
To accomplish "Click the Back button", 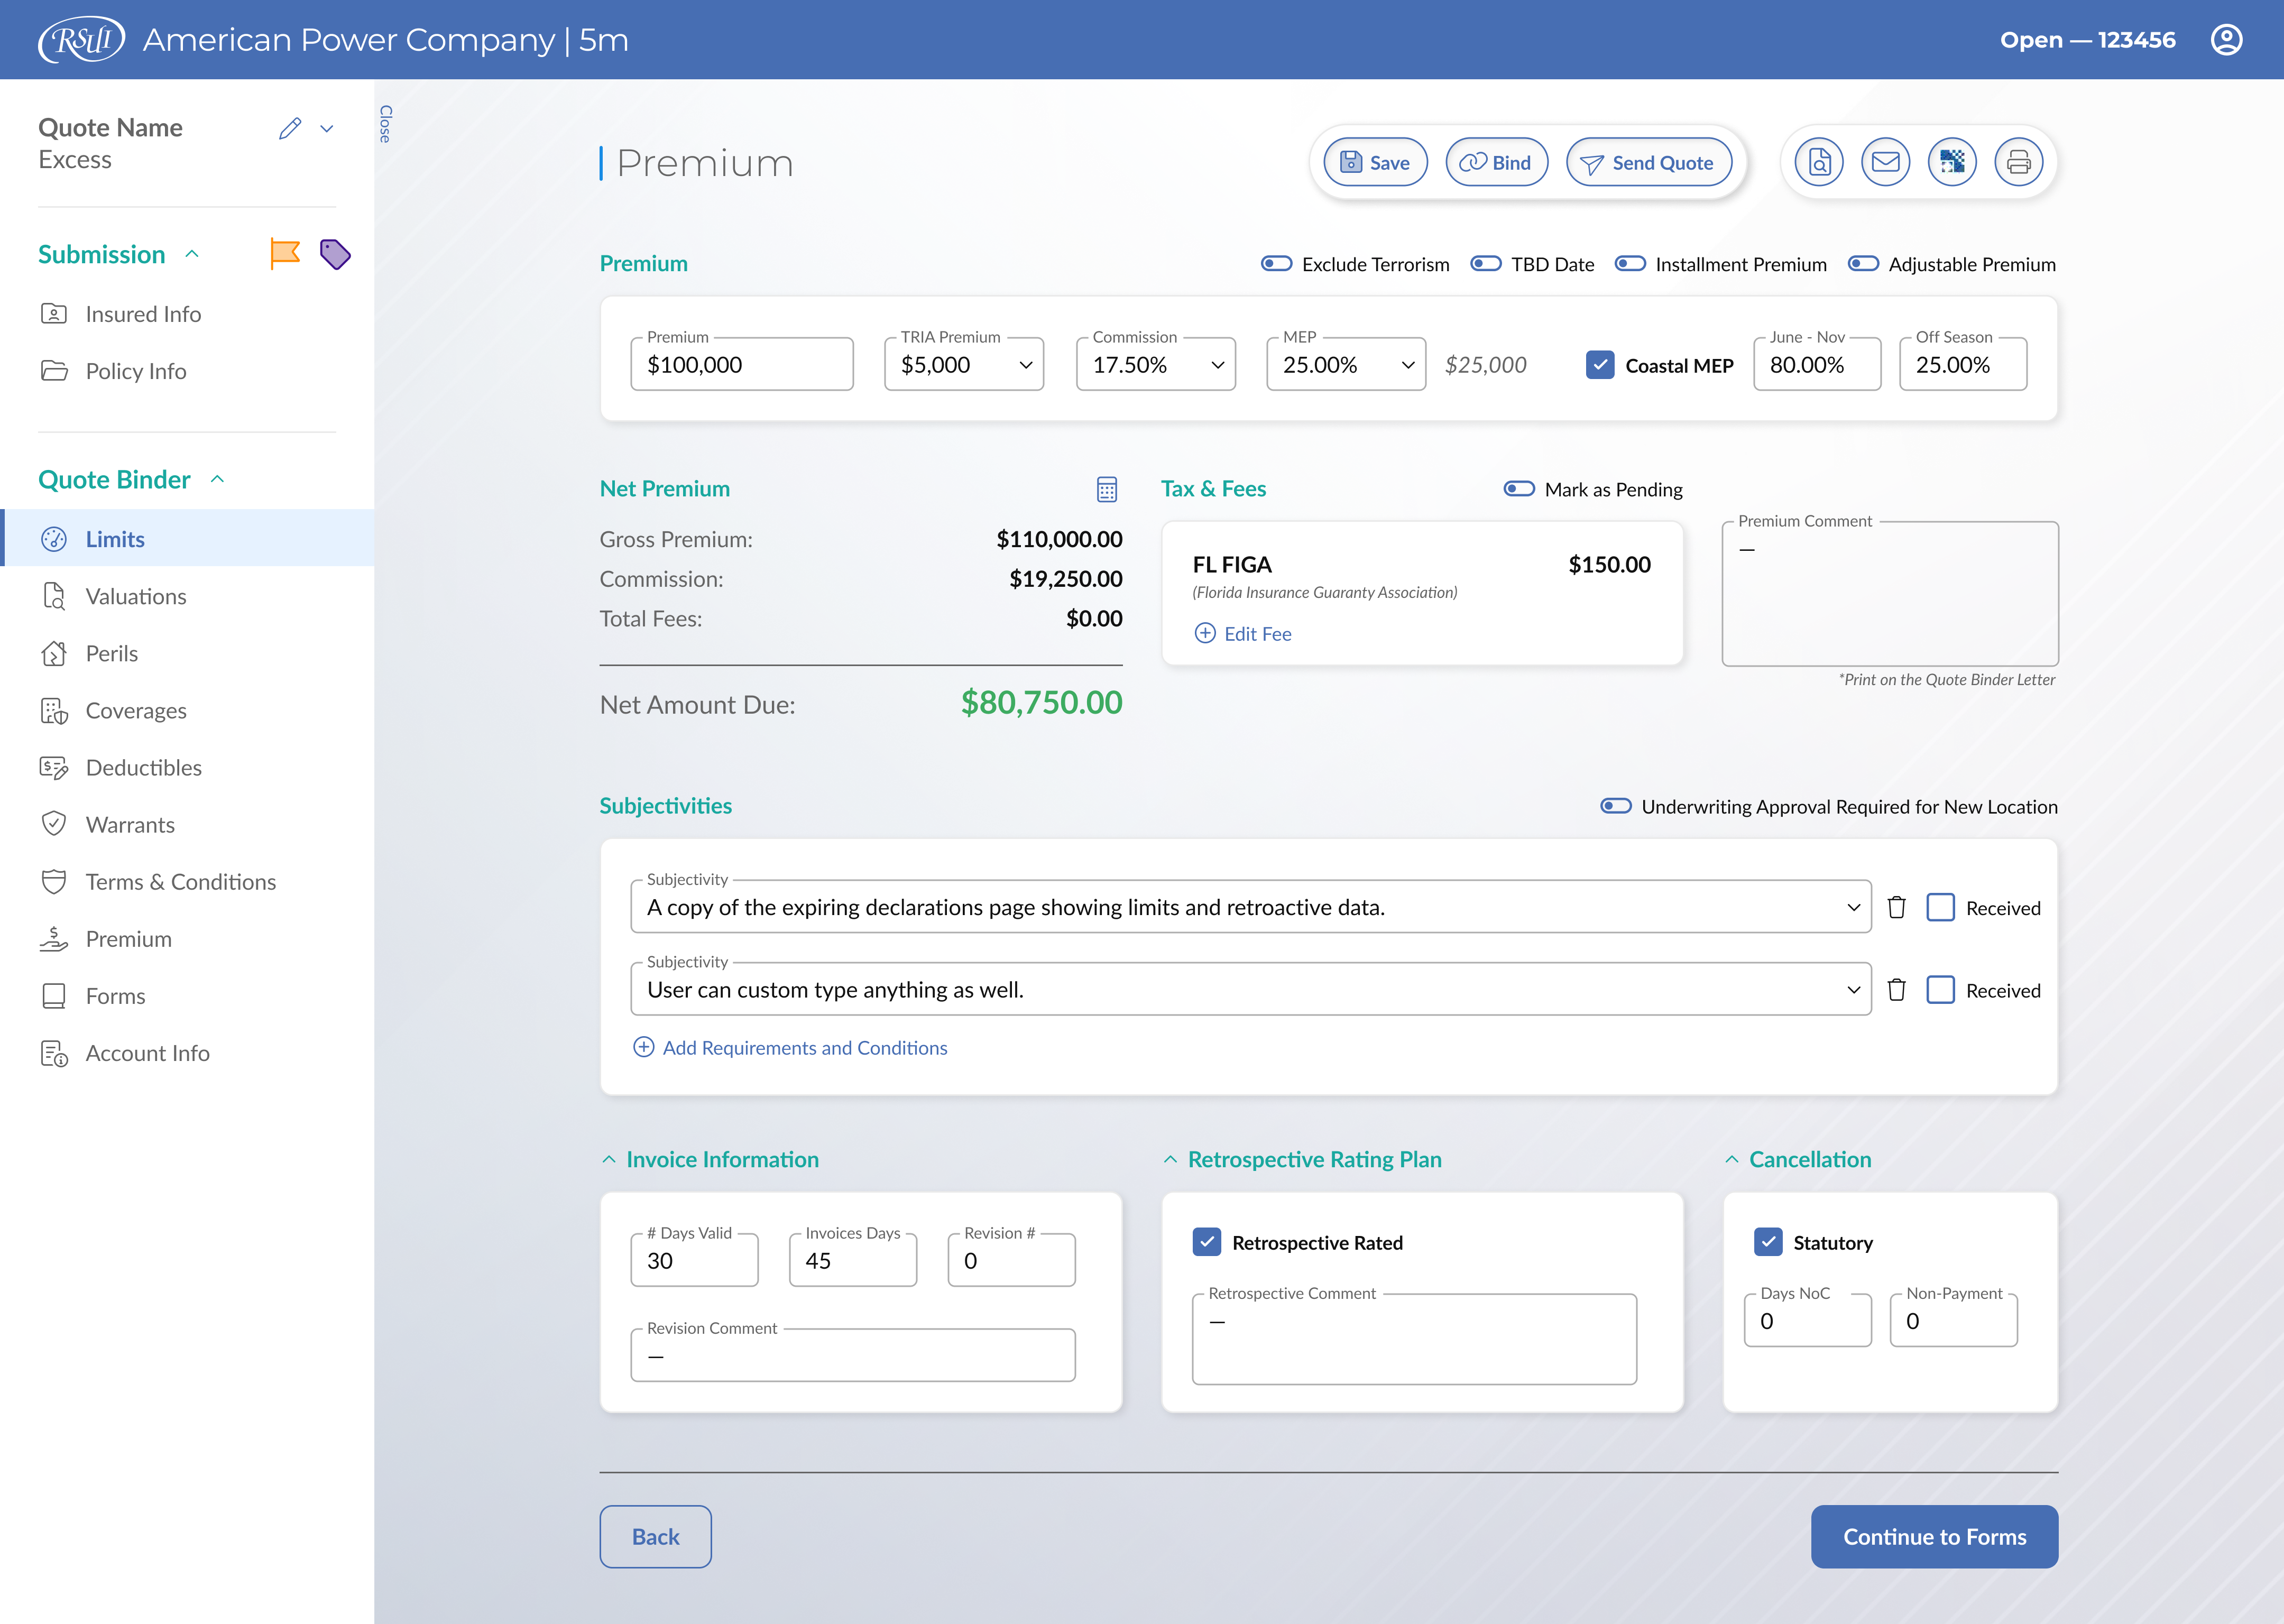I will click(x=655, y=1536).
